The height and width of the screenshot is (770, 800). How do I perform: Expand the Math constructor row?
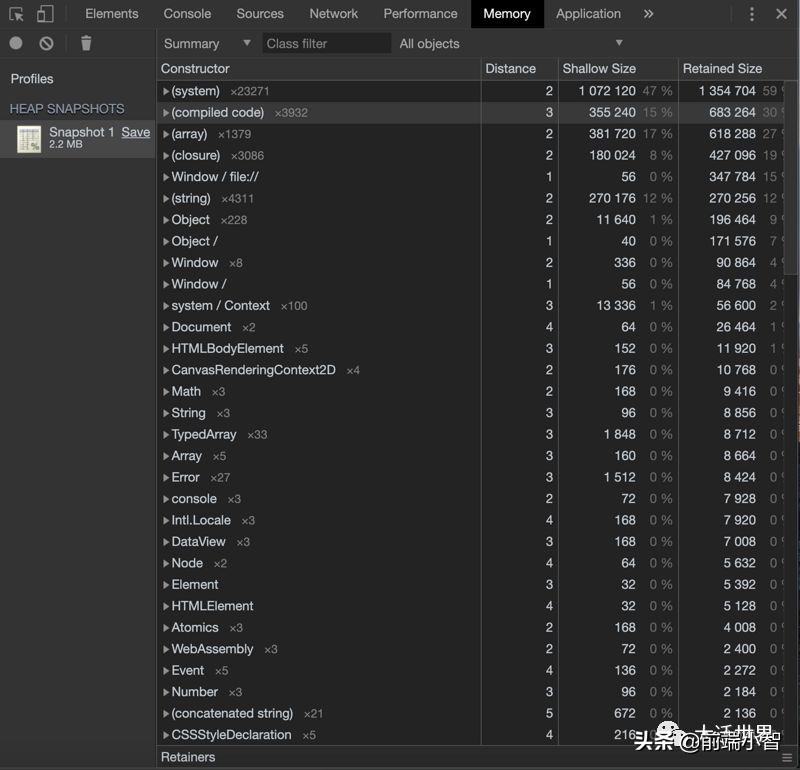[x=168, y=391]
